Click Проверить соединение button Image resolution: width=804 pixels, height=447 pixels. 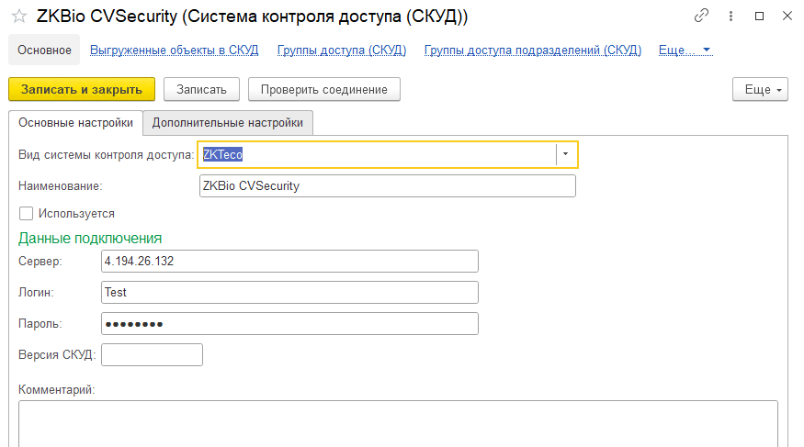[324, 89]
